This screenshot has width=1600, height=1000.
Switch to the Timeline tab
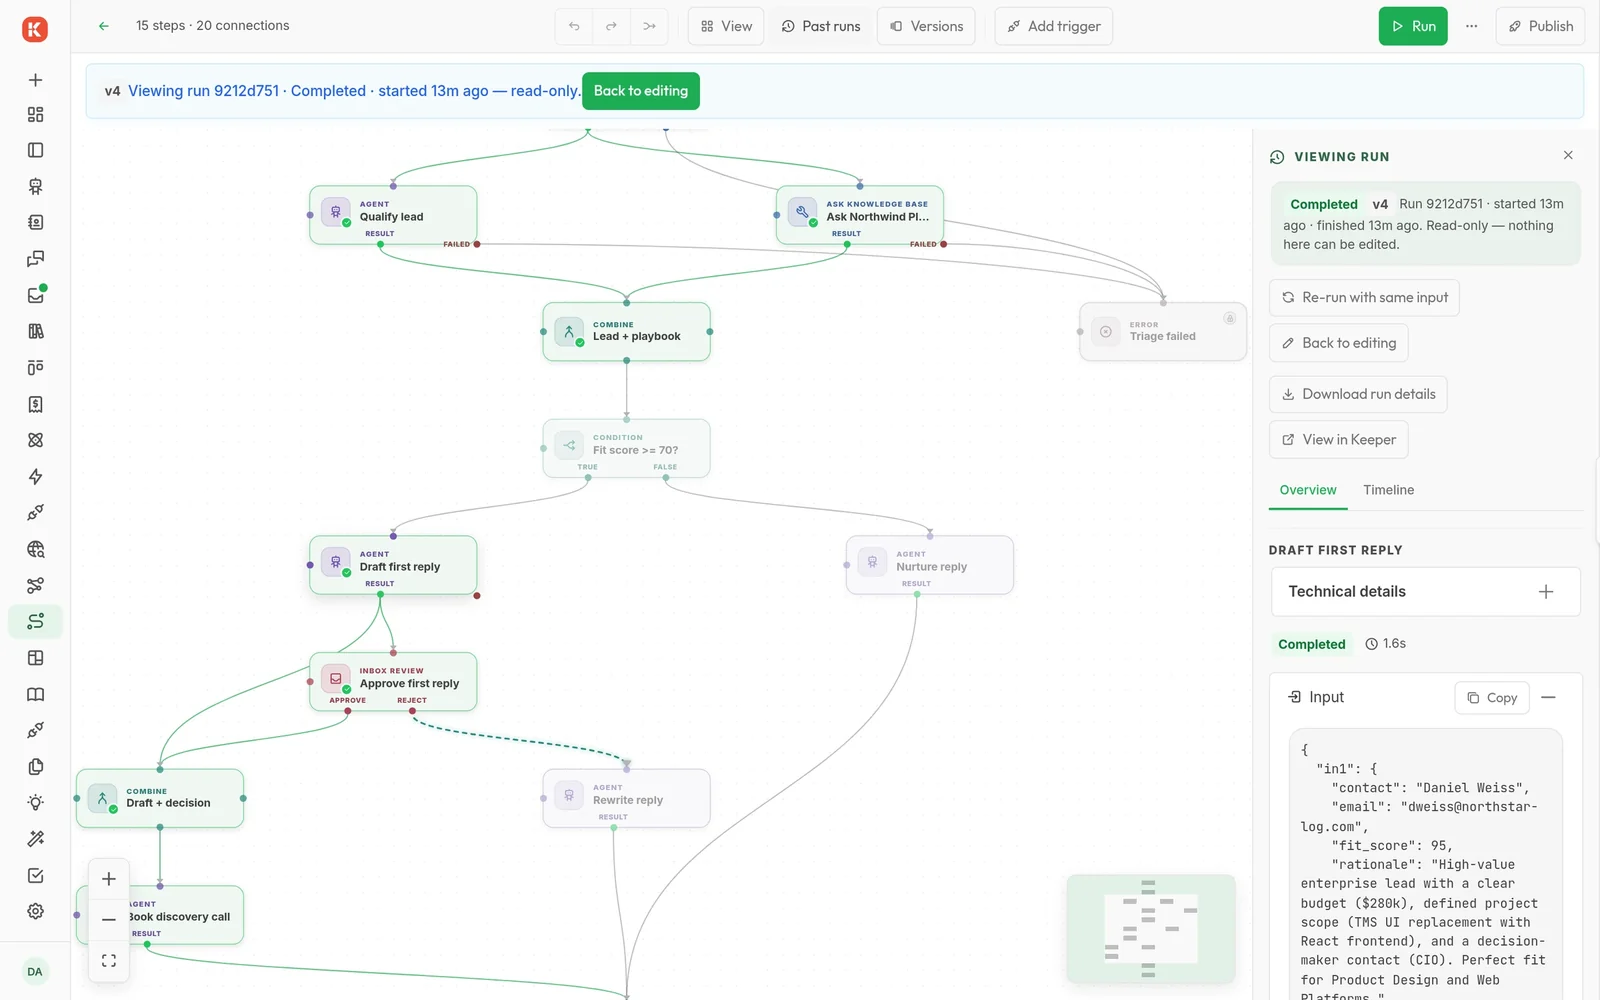coord(1388,490)
